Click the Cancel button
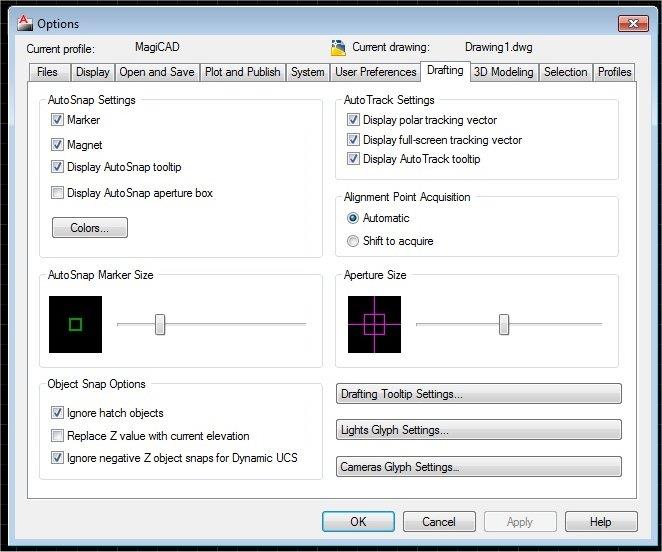 click(x=439, y=522)
